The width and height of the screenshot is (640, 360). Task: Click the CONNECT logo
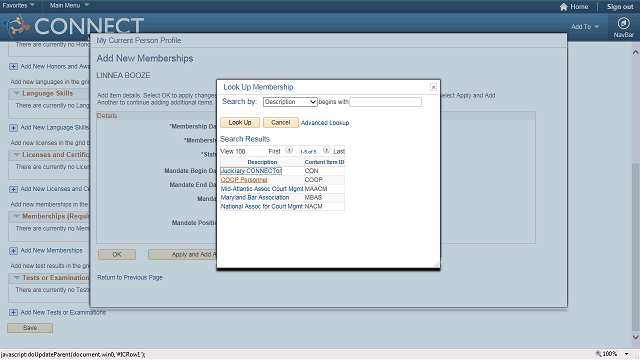point(73,26)
